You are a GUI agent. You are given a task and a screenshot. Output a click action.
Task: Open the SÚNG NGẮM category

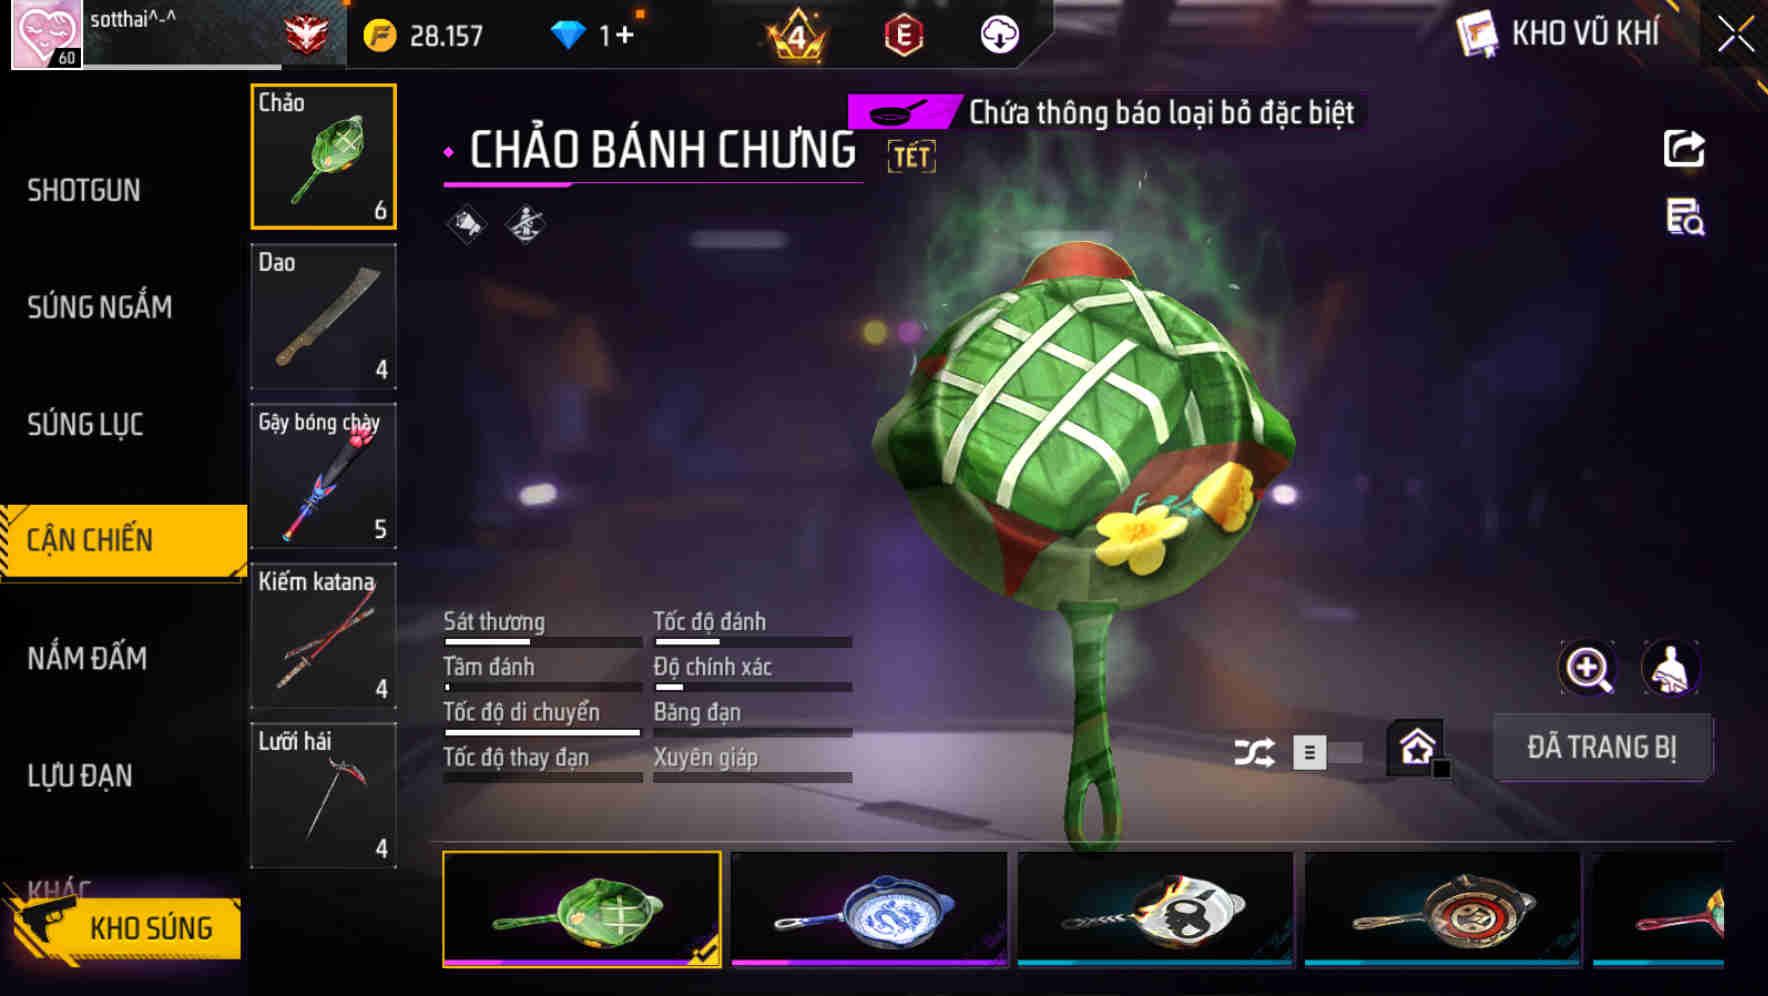[100, 307]
